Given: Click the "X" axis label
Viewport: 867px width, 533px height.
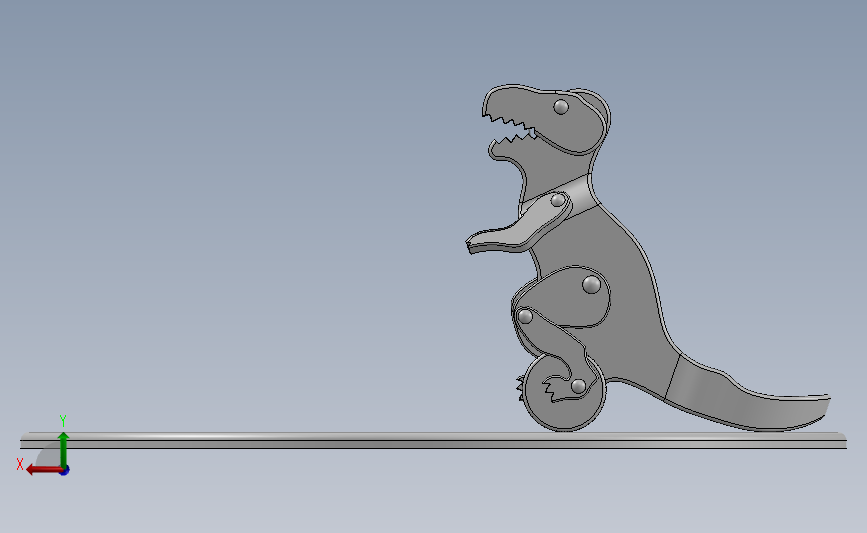Looking at the screenshot, I should tap(20, 464).
